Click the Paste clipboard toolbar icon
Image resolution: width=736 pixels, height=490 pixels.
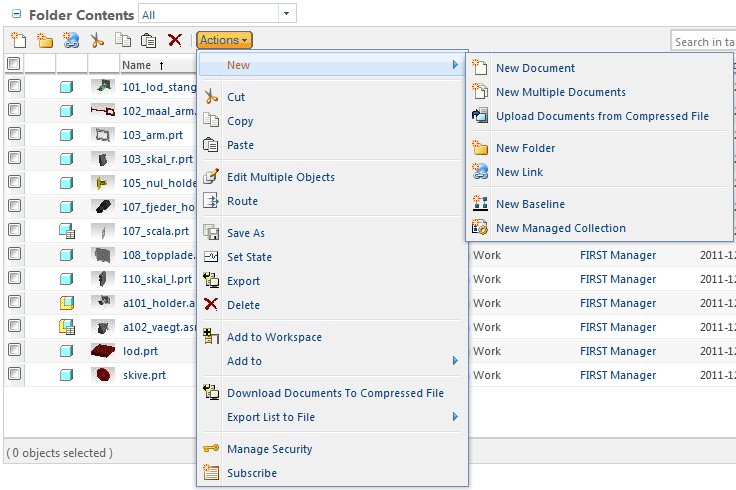pos(149,40)
